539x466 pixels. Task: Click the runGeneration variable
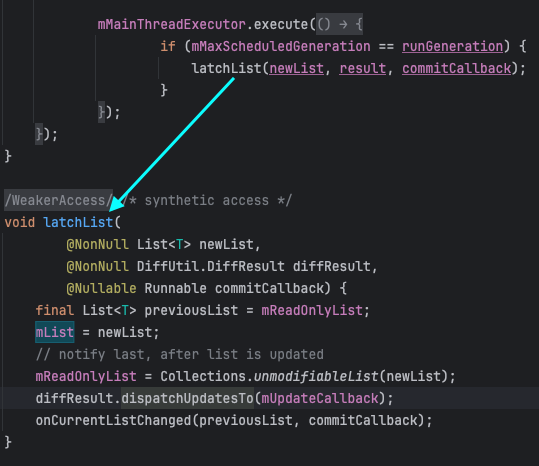point(452,46)
